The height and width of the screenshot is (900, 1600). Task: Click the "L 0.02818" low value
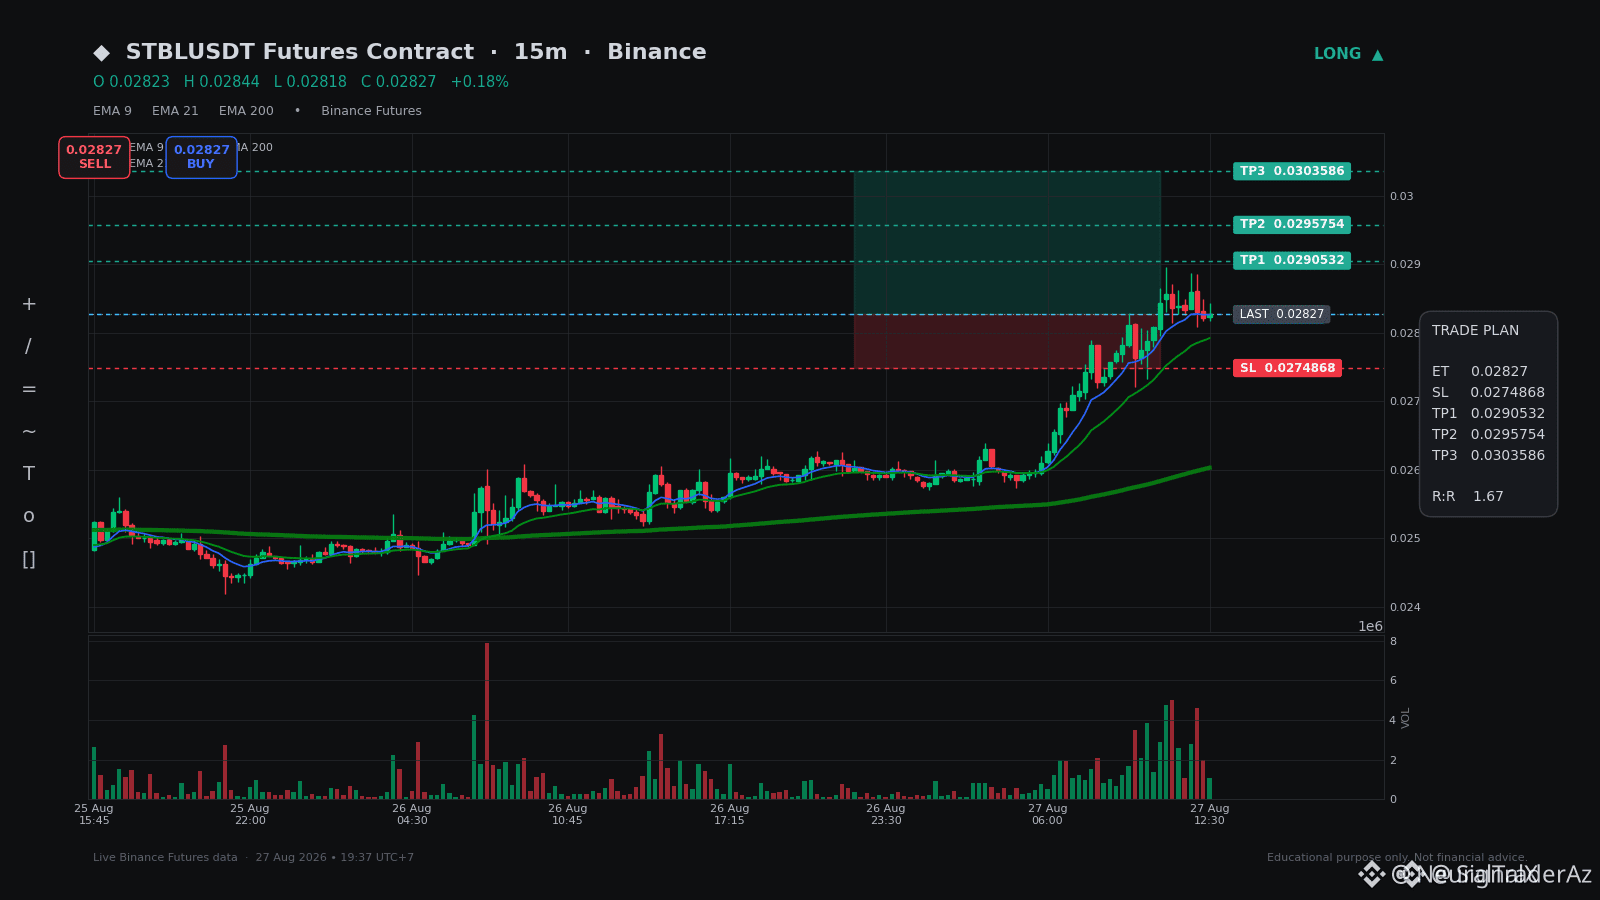(310, 82)
